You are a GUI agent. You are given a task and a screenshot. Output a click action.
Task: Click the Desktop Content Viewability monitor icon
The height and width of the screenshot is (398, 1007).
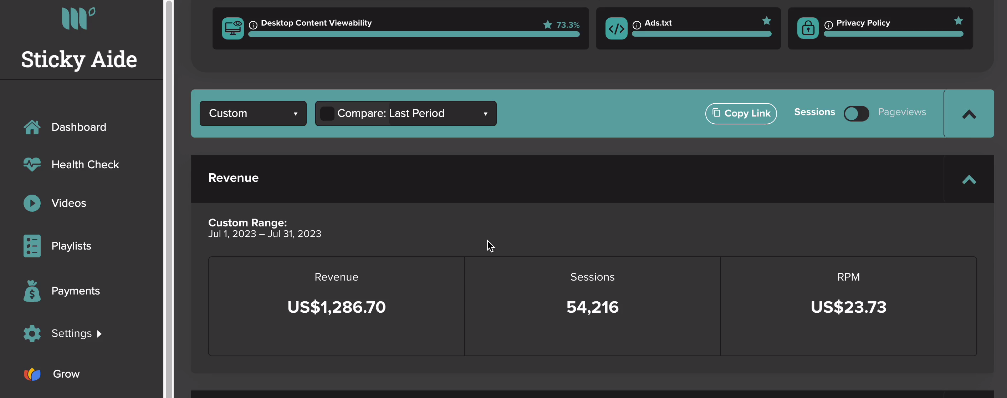pyautogui.click(x=233, y=28)
